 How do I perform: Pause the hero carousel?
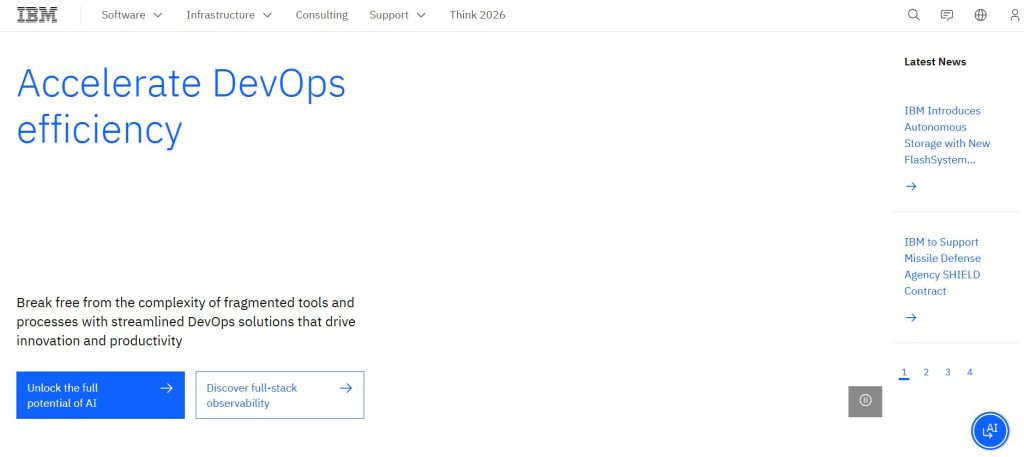pyautogui.click(x=865, y=401)
